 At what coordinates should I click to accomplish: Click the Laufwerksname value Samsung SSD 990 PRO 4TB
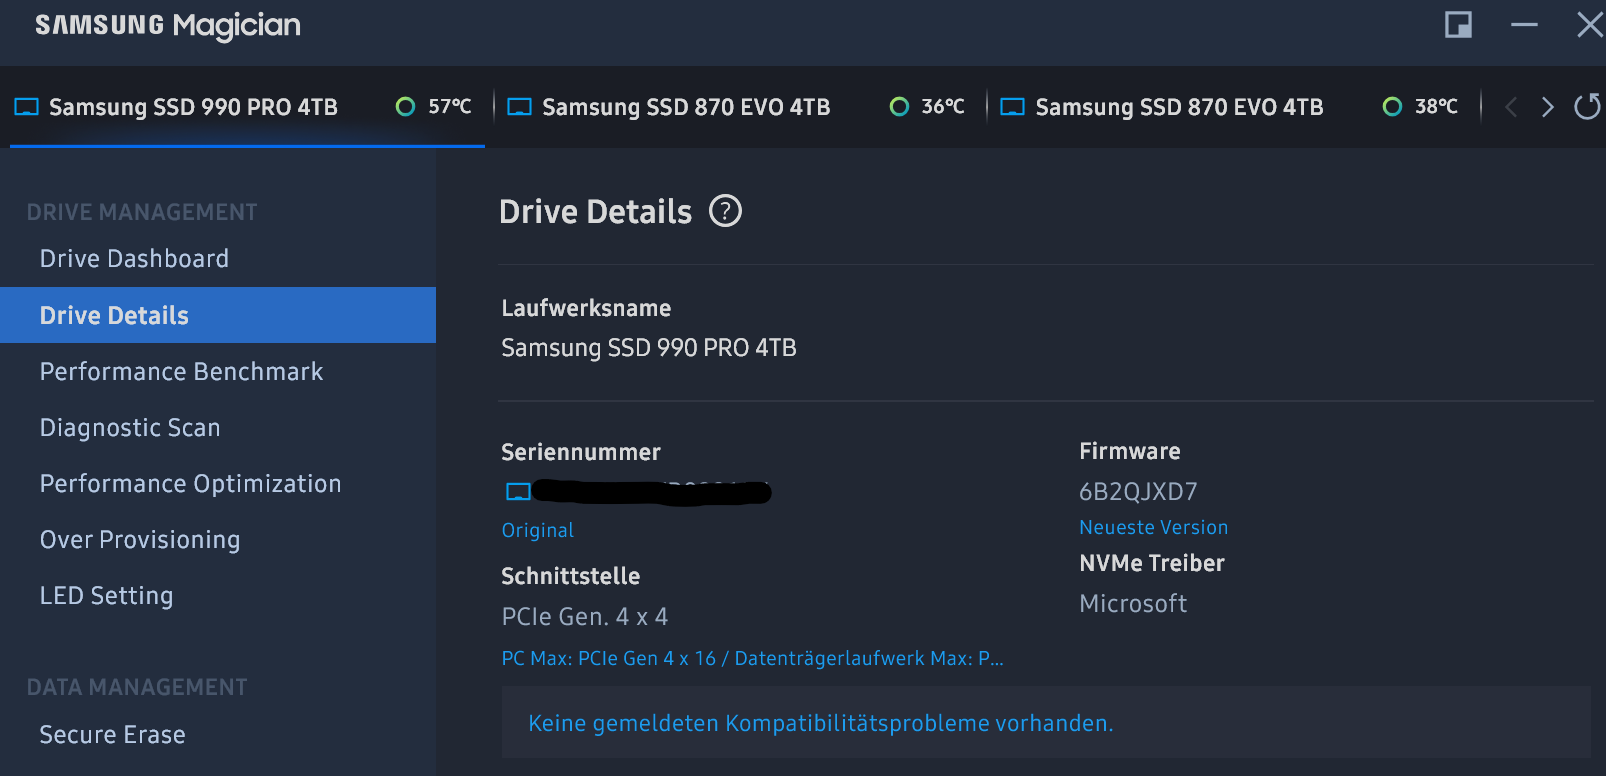pos(649,347)
